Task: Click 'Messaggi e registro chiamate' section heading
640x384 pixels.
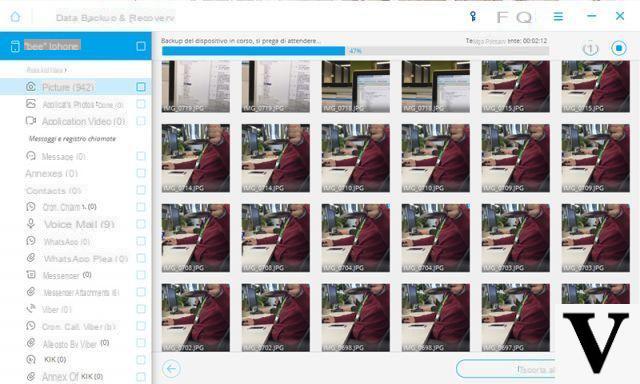Action: pos(72,139)
